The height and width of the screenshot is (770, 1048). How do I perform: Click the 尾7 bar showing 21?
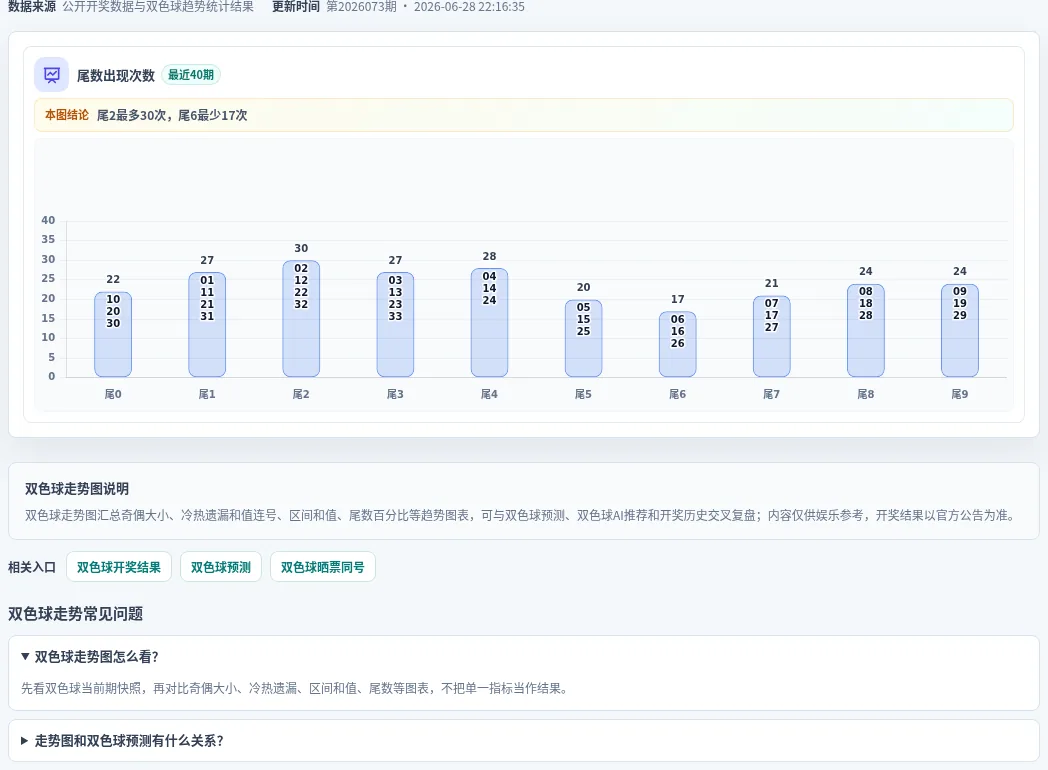point(771,336)
